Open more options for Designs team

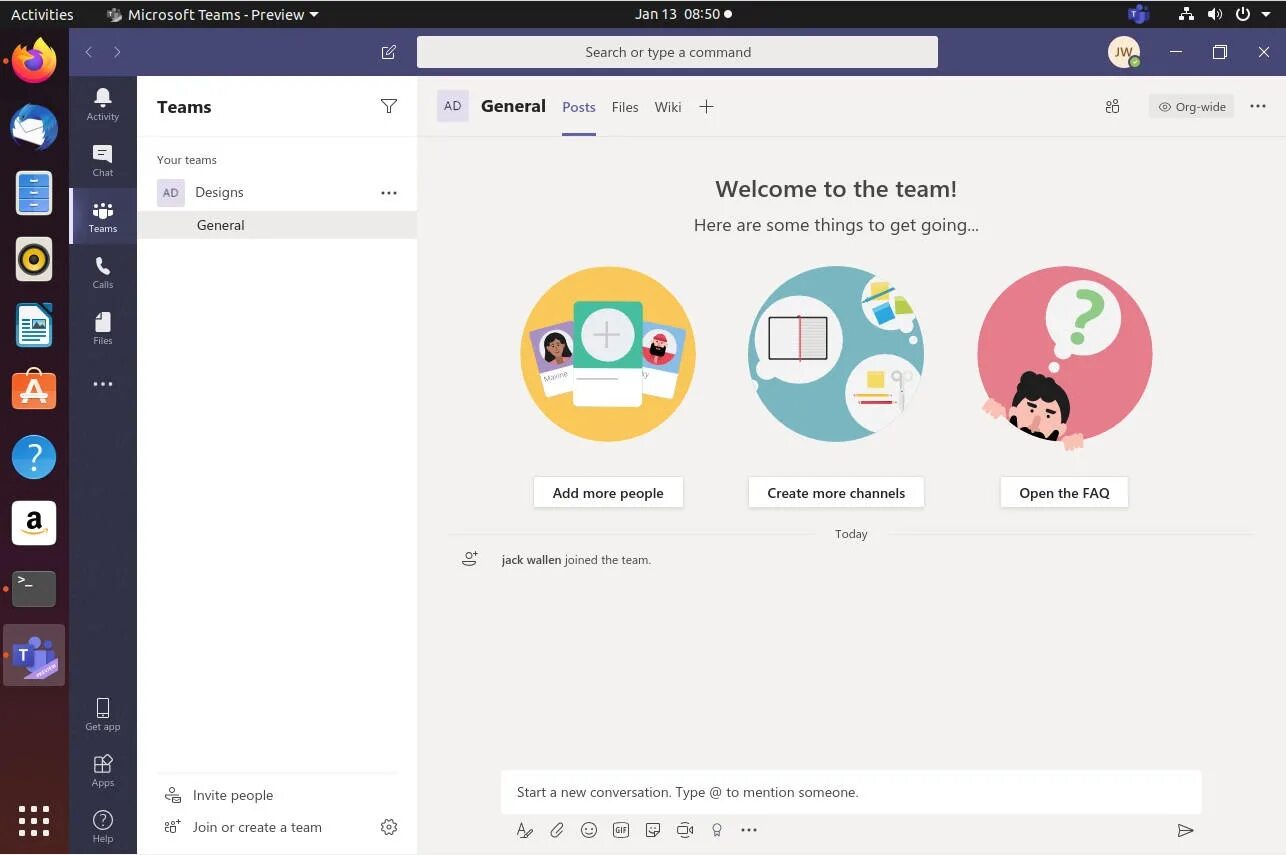point(389,193)
